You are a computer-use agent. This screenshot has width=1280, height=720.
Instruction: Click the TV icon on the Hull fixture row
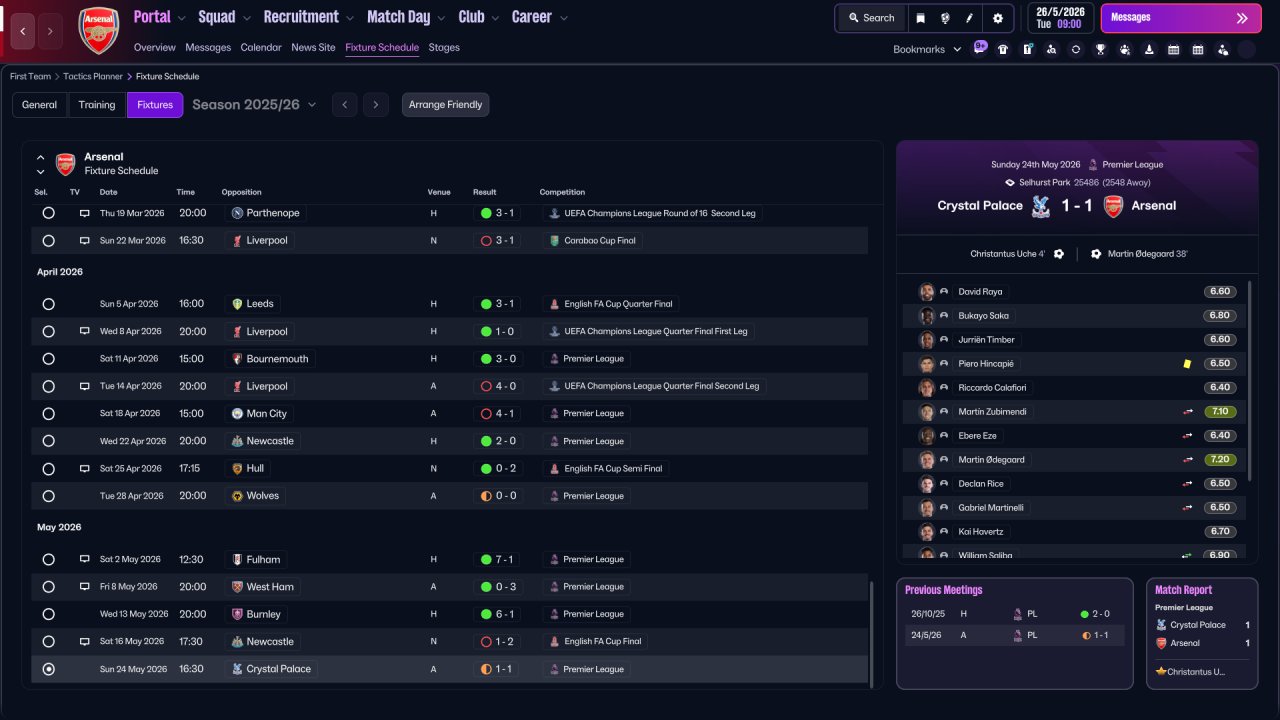[x=85, y=469]
